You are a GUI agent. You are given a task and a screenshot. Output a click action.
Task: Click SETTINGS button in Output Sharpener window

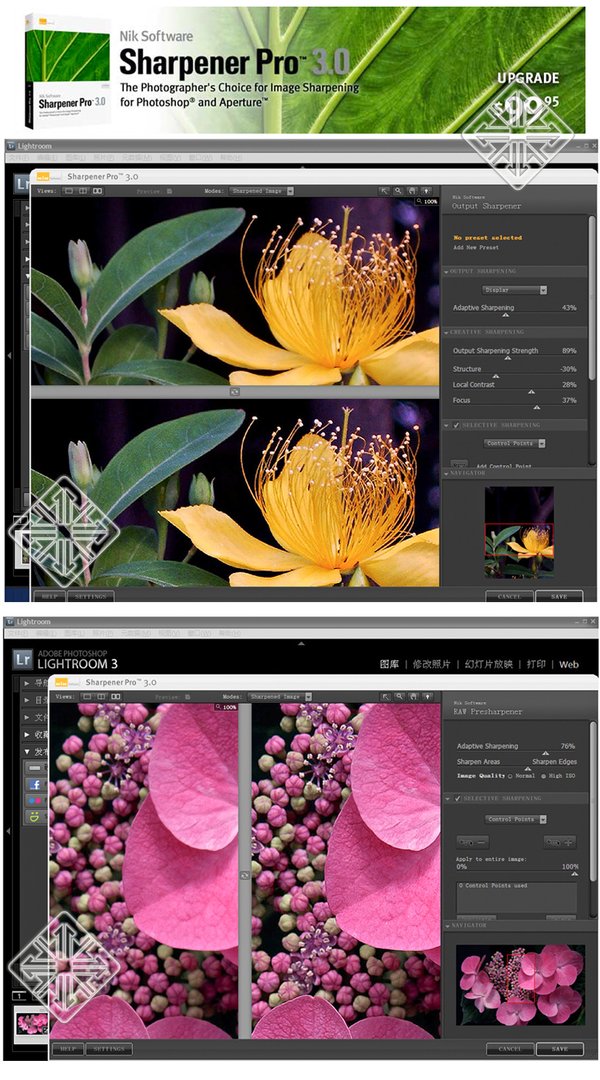[90, 596]
